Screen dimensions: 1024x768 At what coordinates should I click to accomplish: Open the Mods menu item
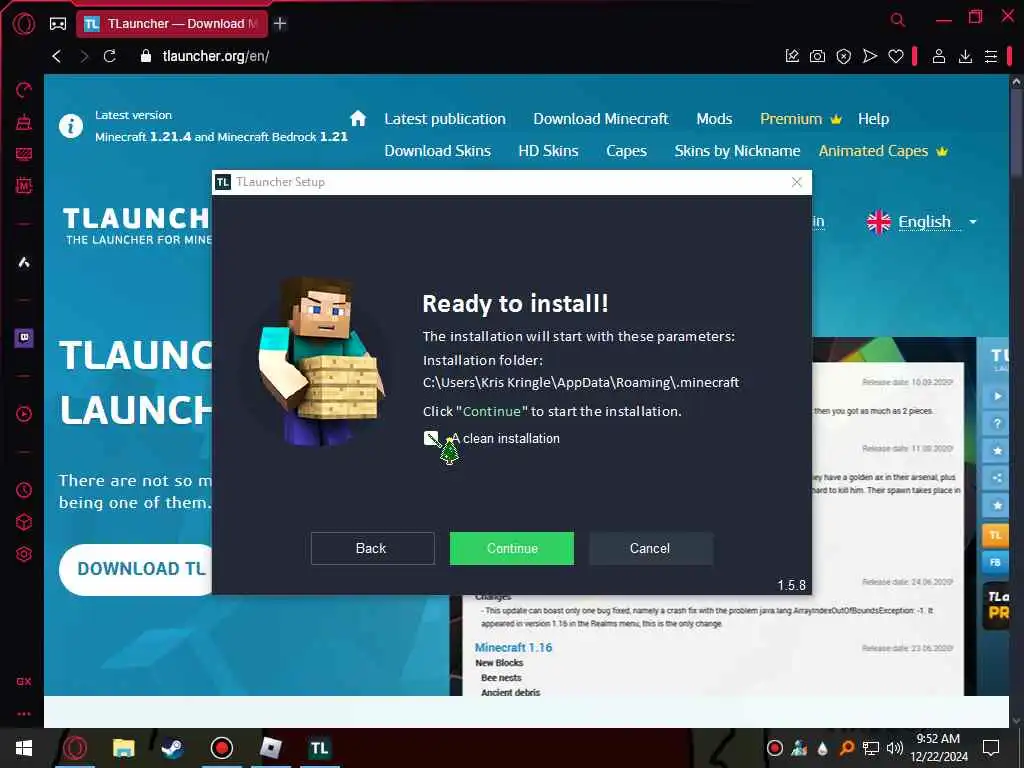pos(714,119)
